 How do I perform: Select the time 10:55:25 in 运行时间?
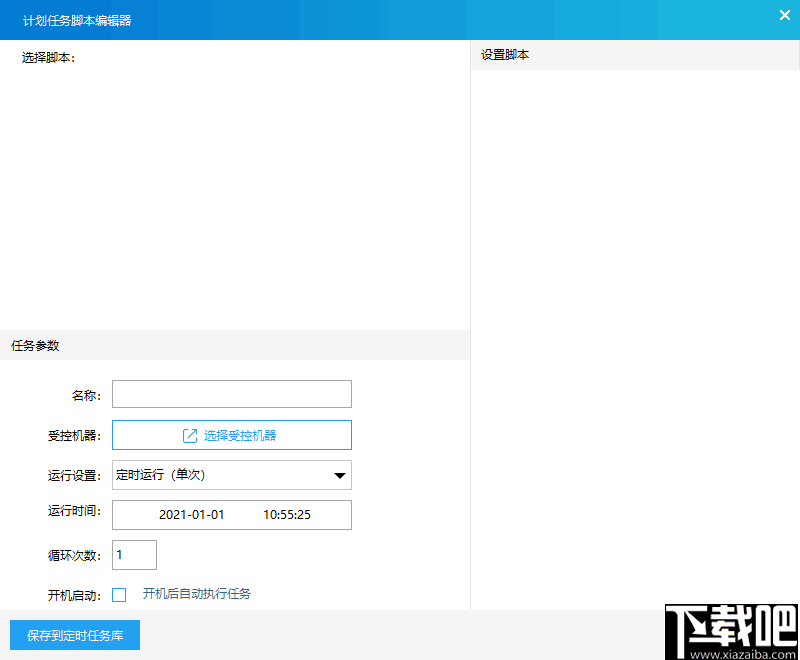(x=290, y=514)
